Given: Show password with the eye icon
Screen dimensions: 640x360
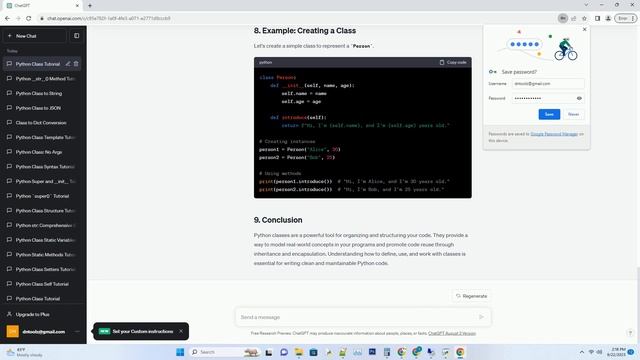Looking at the screenshot, I should click(579, 98).
